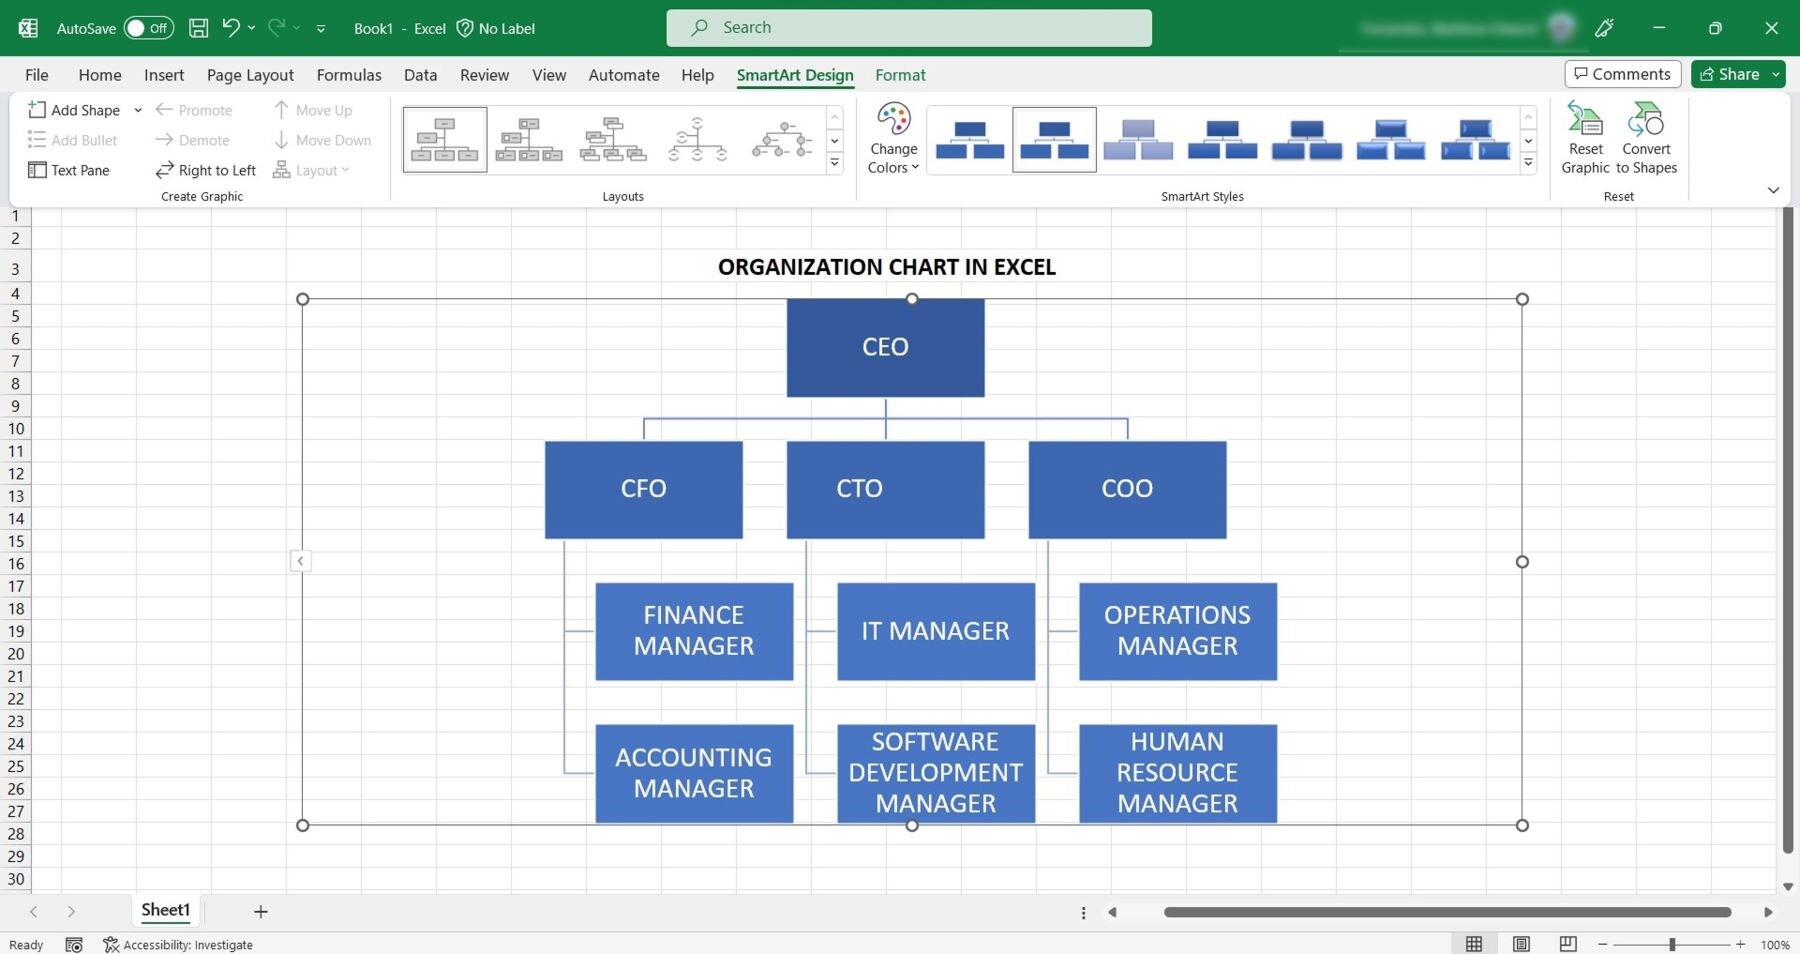This screenshot has width=1800, height=954.
Task: Select the second SmartArt style thumbnail
Action: coord(1053,139)
